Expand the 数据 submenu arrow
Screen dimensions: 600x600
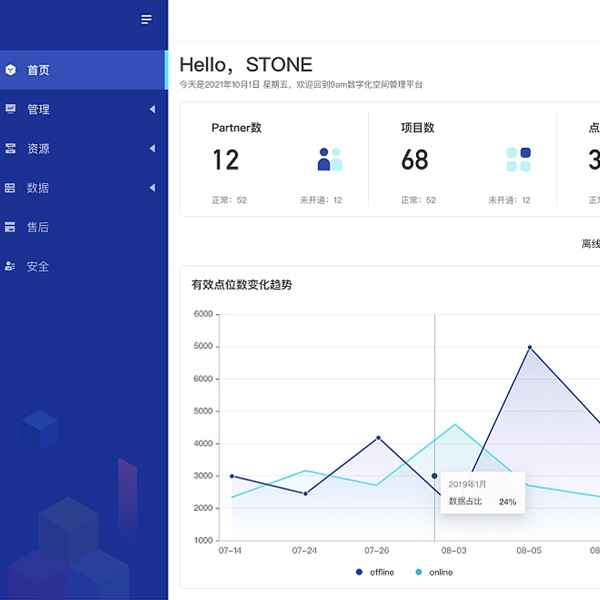pyautogui.click(x=152, y=188)
